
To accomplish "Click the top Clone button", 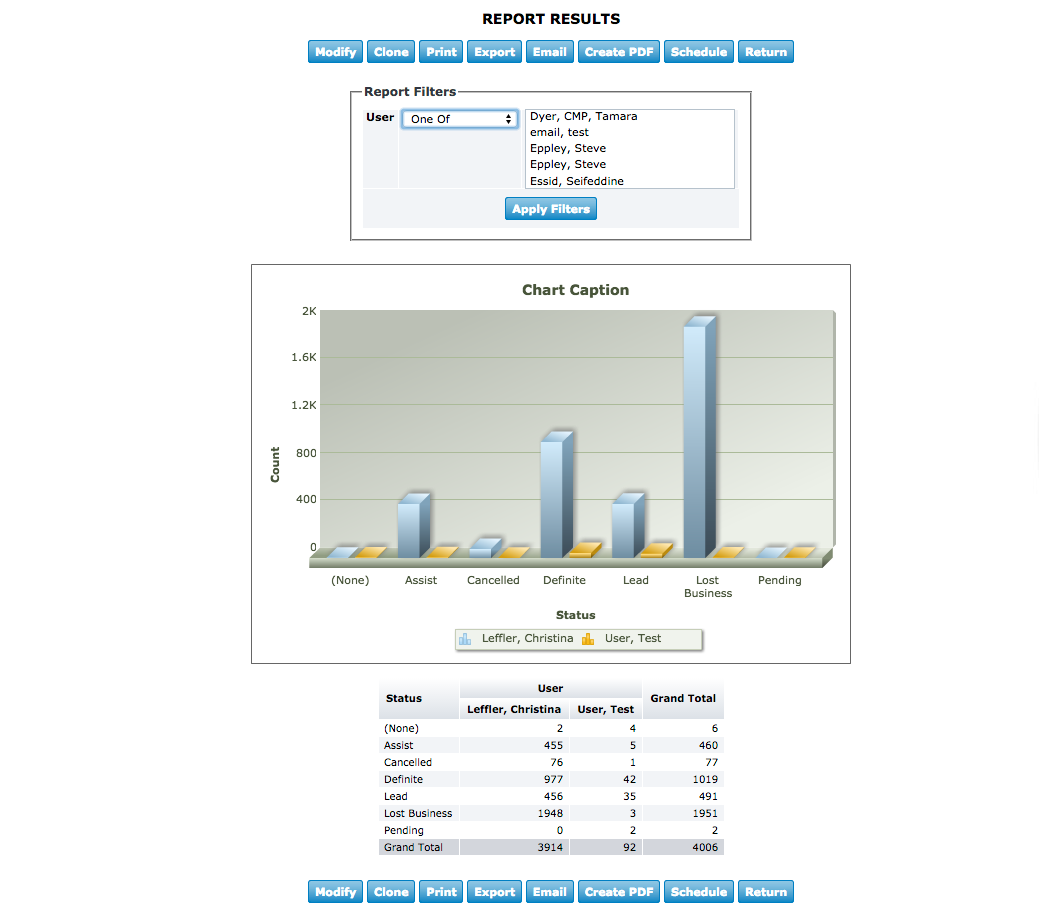I will [391, 52].
